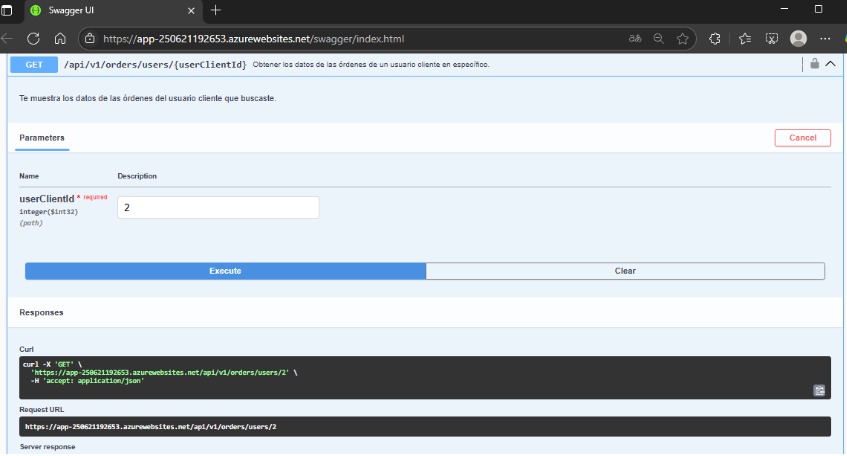Click the 'userClientId' parameter name
The height and width of the screenshot is (456, 847).
coord(46,199)
